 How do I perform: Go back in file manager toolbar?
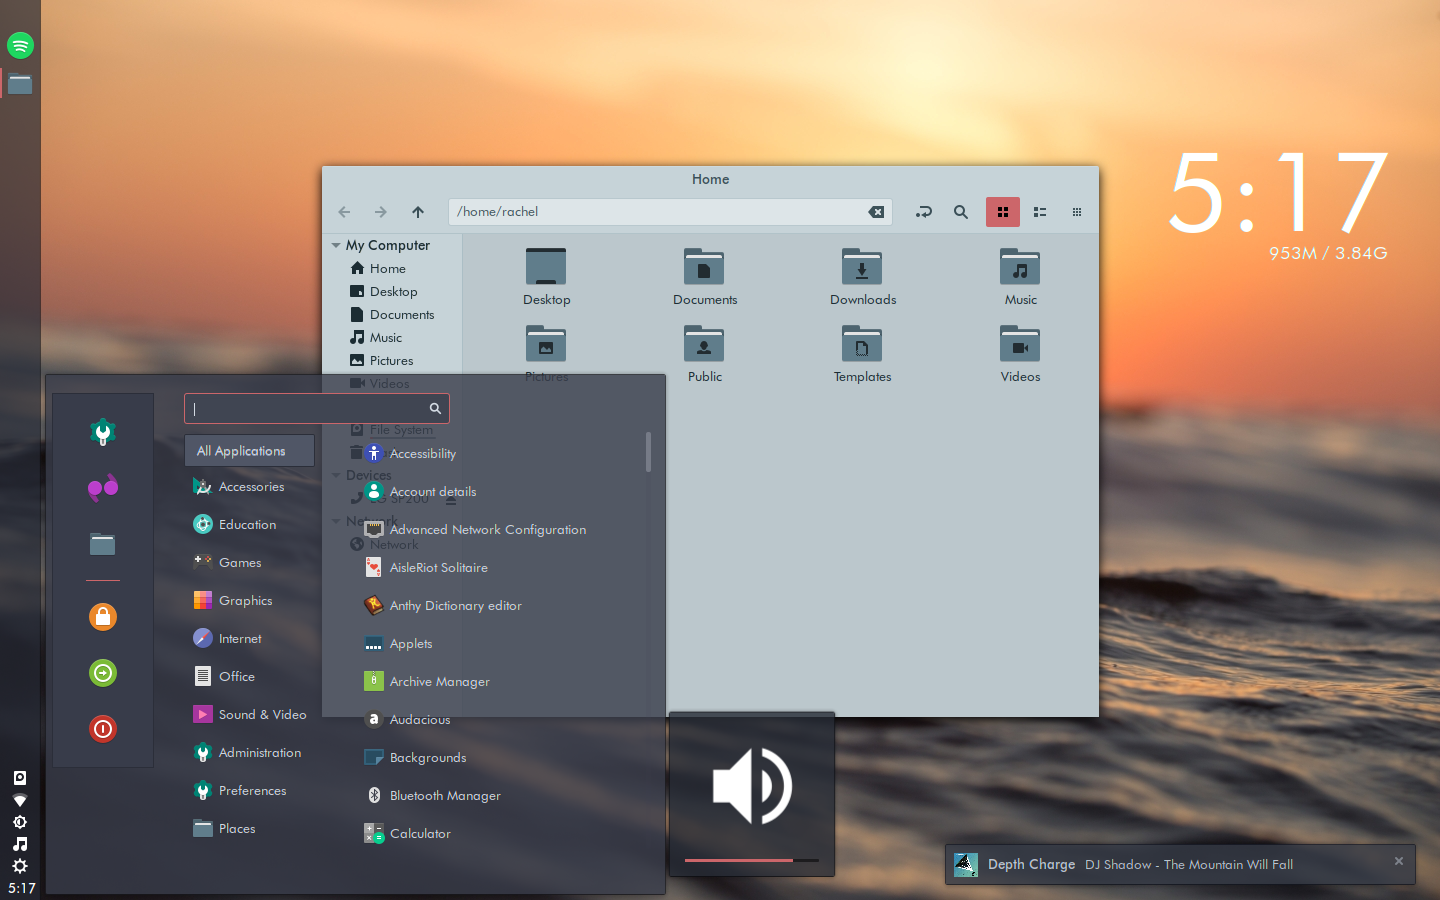[x=344, y=212]
